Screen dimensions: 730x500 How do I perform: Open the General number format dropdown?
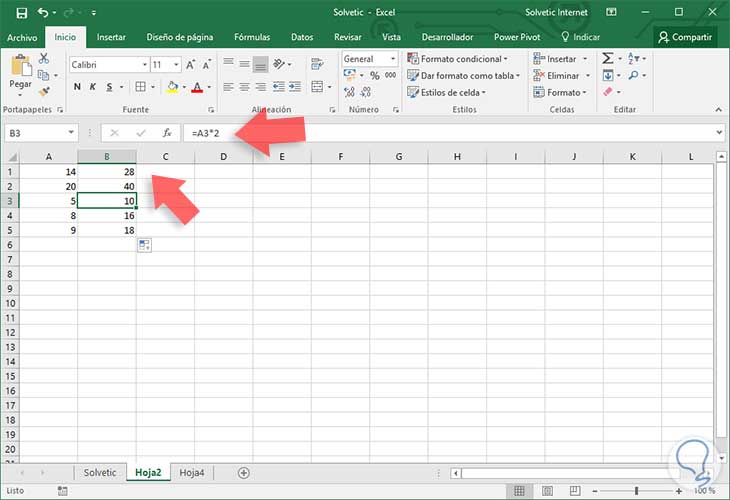(393, 59)
